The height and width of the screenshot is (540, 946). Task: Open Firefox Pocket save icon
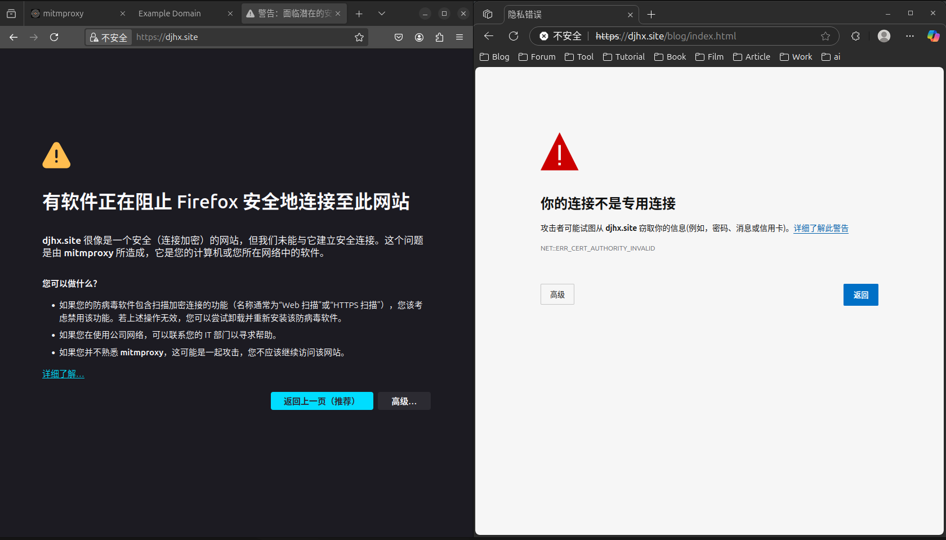[x=398, y=37]
